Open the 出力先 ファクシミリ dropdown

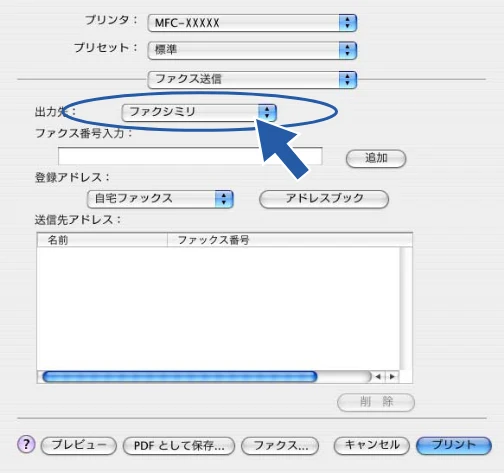point(199,112)
